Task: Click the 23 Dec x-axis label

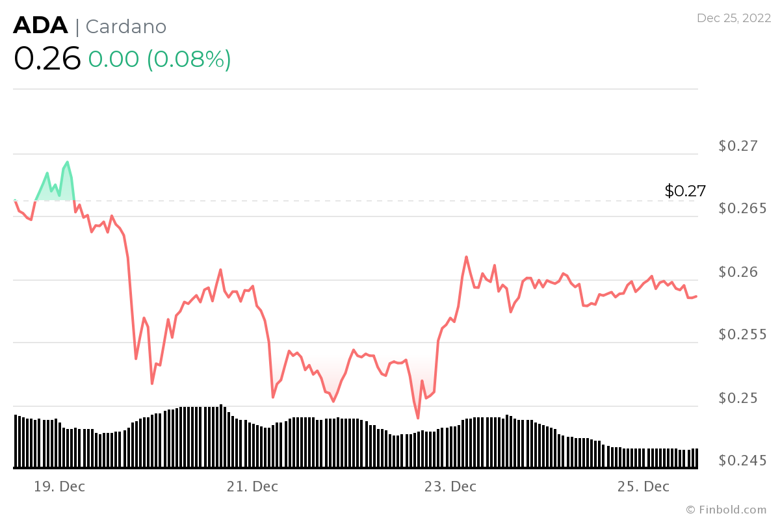Action: point(449,487)
